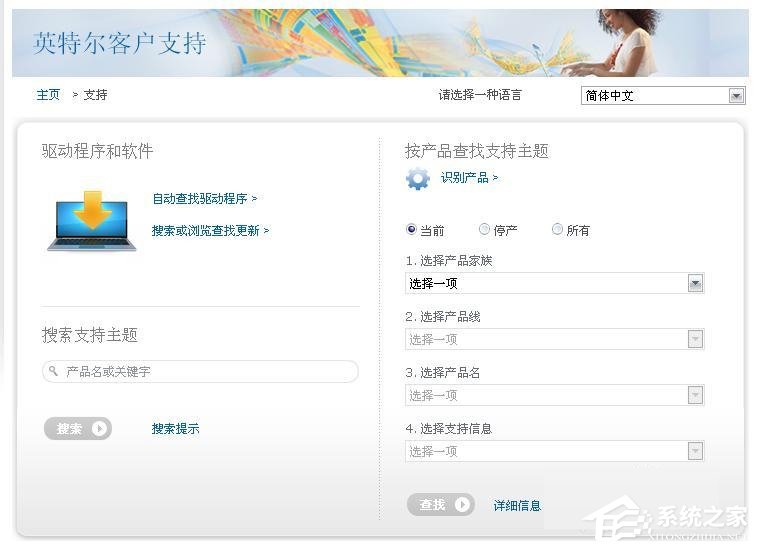Click the 支持 breadcrumb item
Image resolution: width=757 pixels, height=550 pixels.
95,95
